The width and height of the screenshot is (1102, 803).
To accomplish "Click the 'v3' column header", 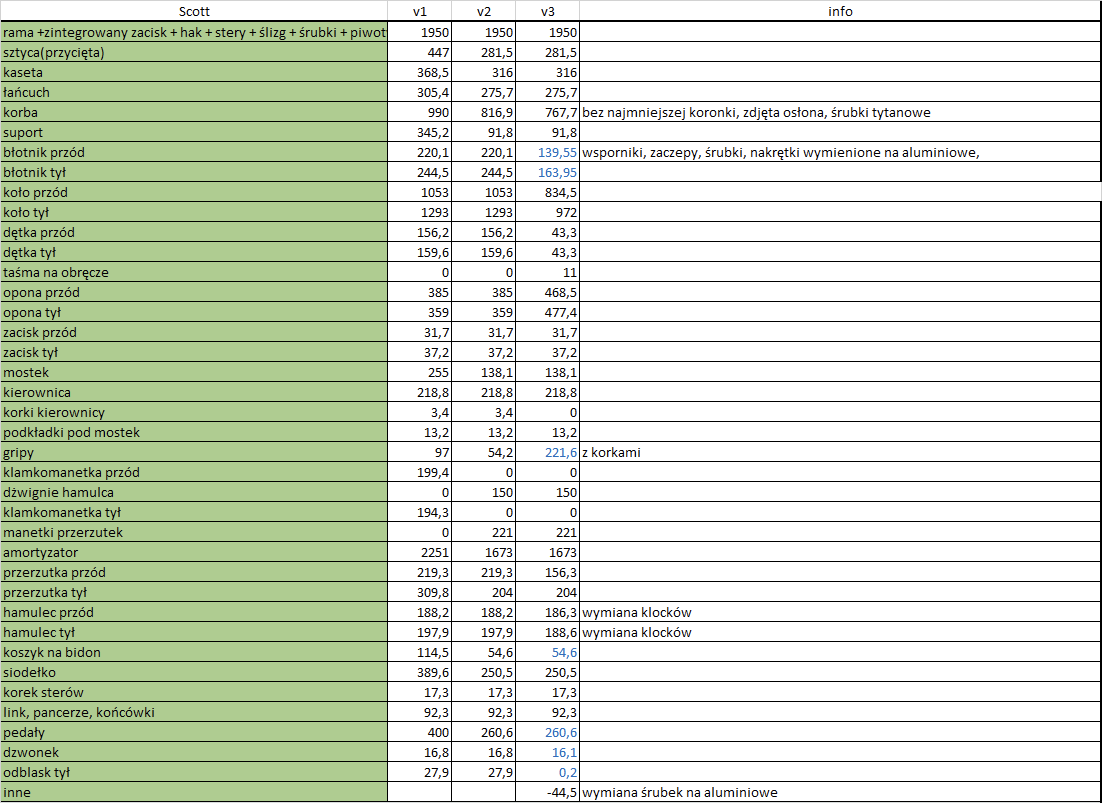I will tap(547, 12).
